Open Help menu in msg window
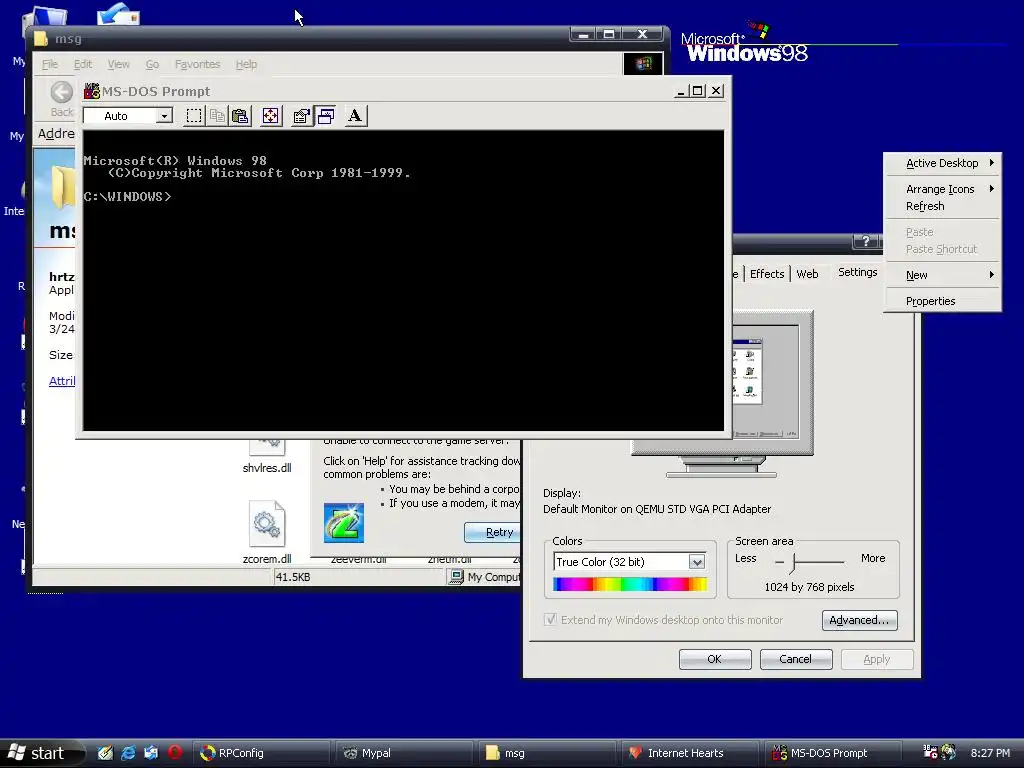Viewport: 1024px width, 768px height. coord(246,64)
